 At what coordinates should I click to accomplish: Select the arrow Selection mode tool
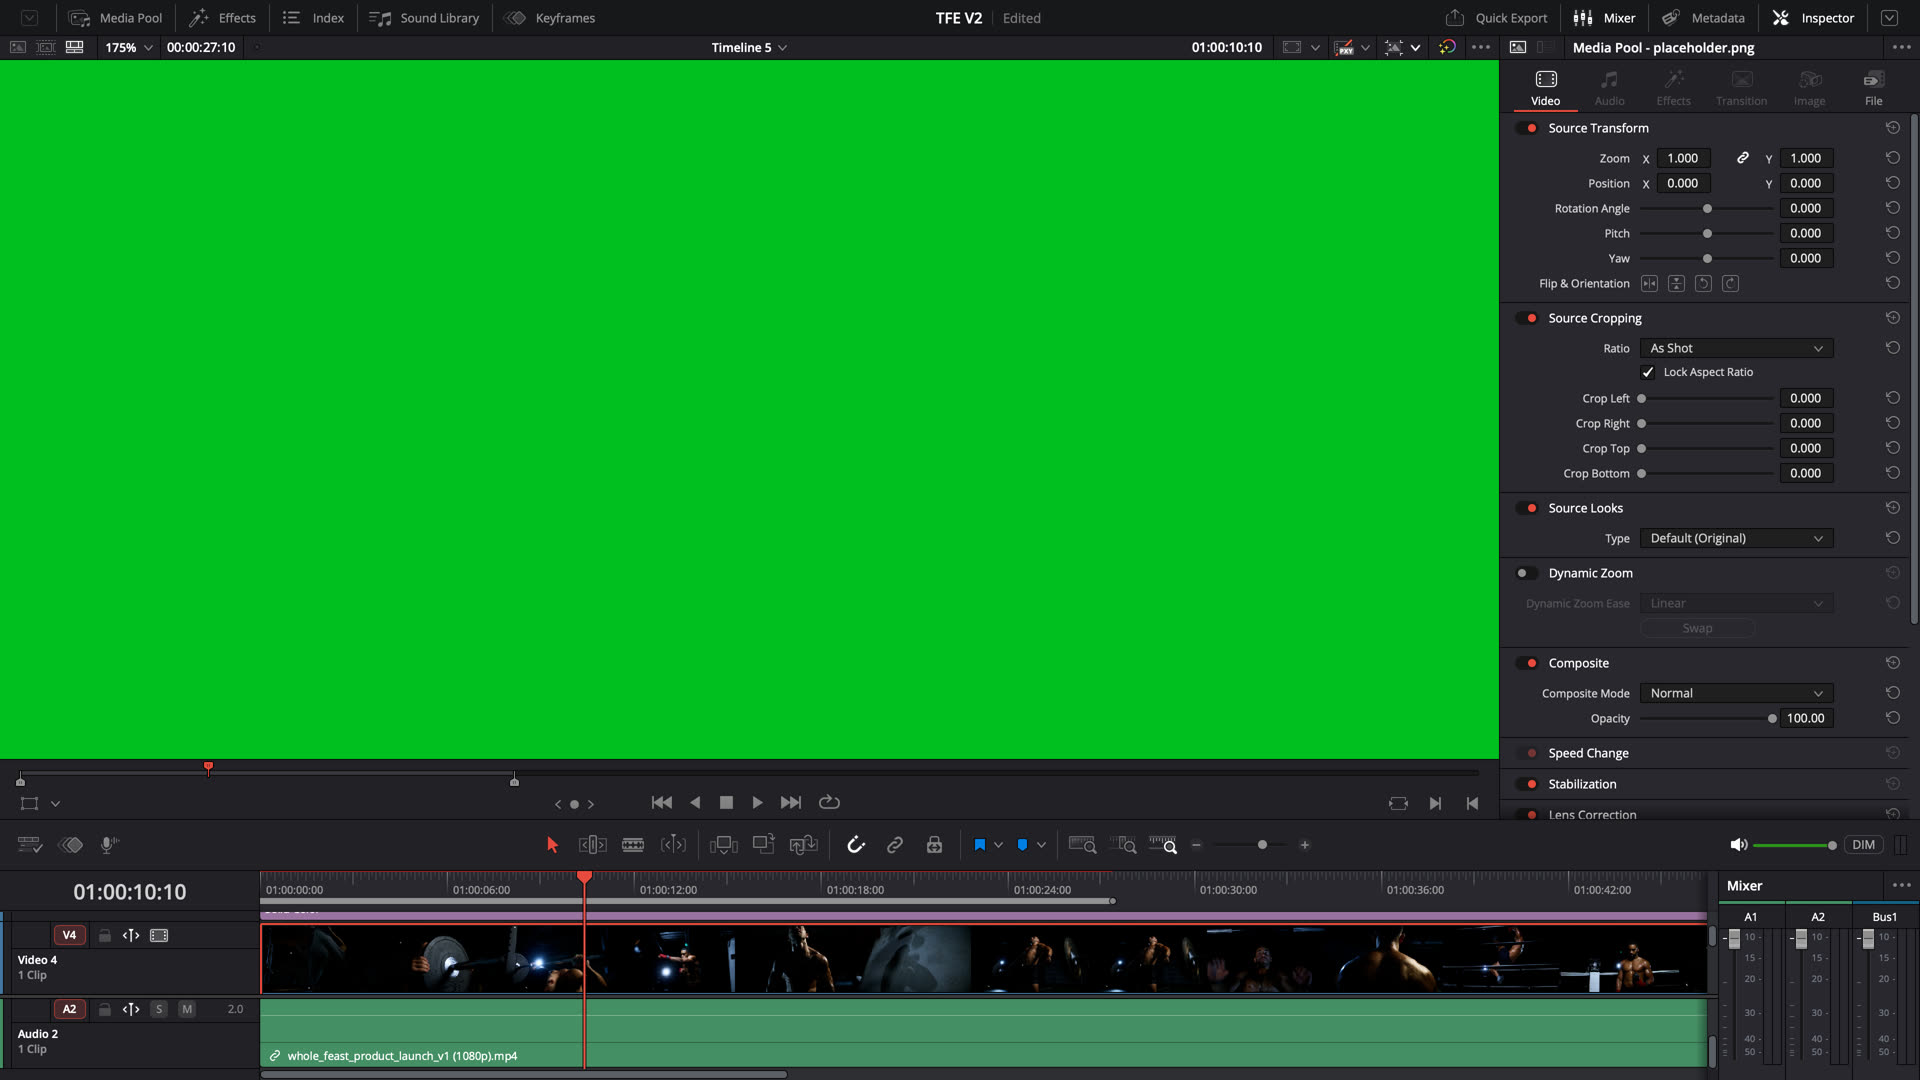[552, 845]
